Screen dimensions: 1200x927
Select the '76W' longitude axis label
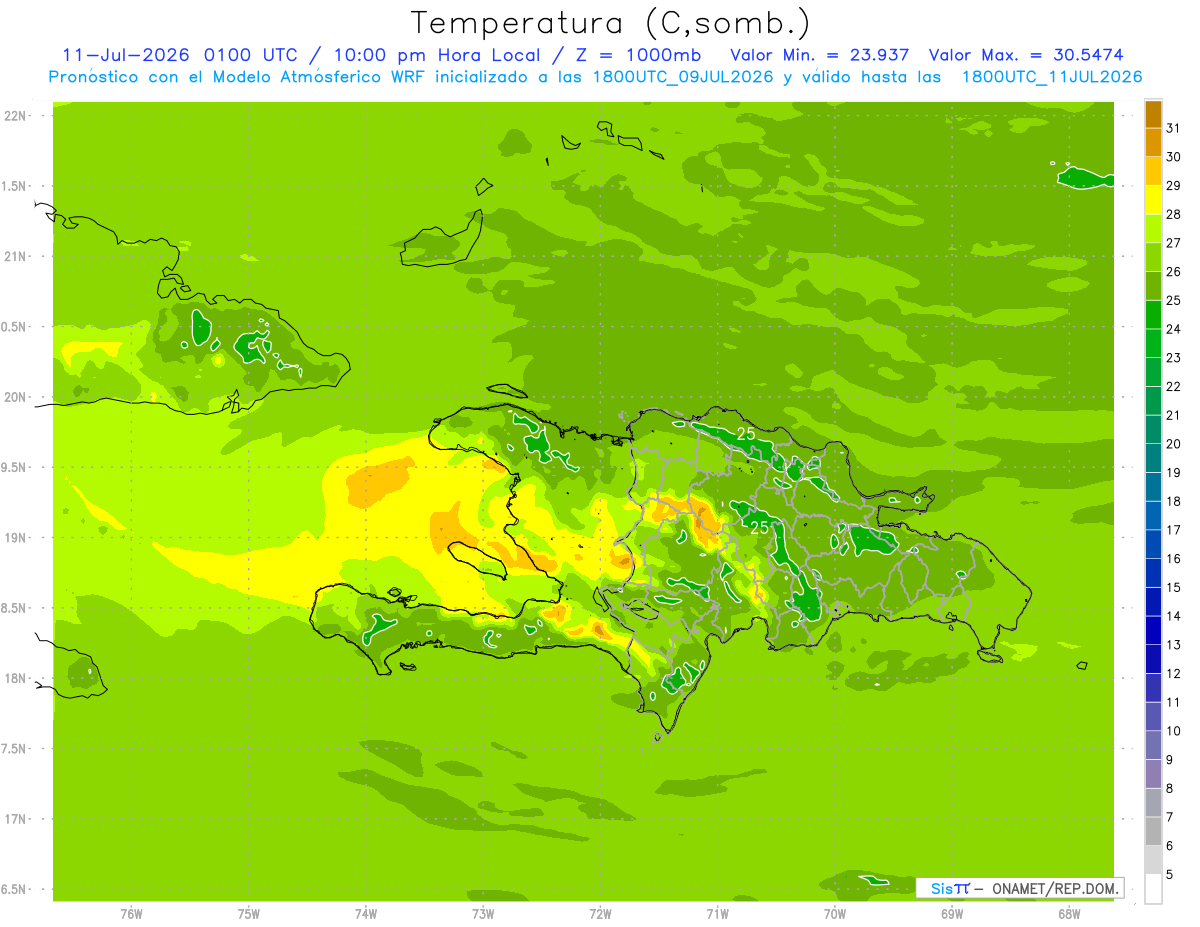pyautogui.click(x=131, y=915)
